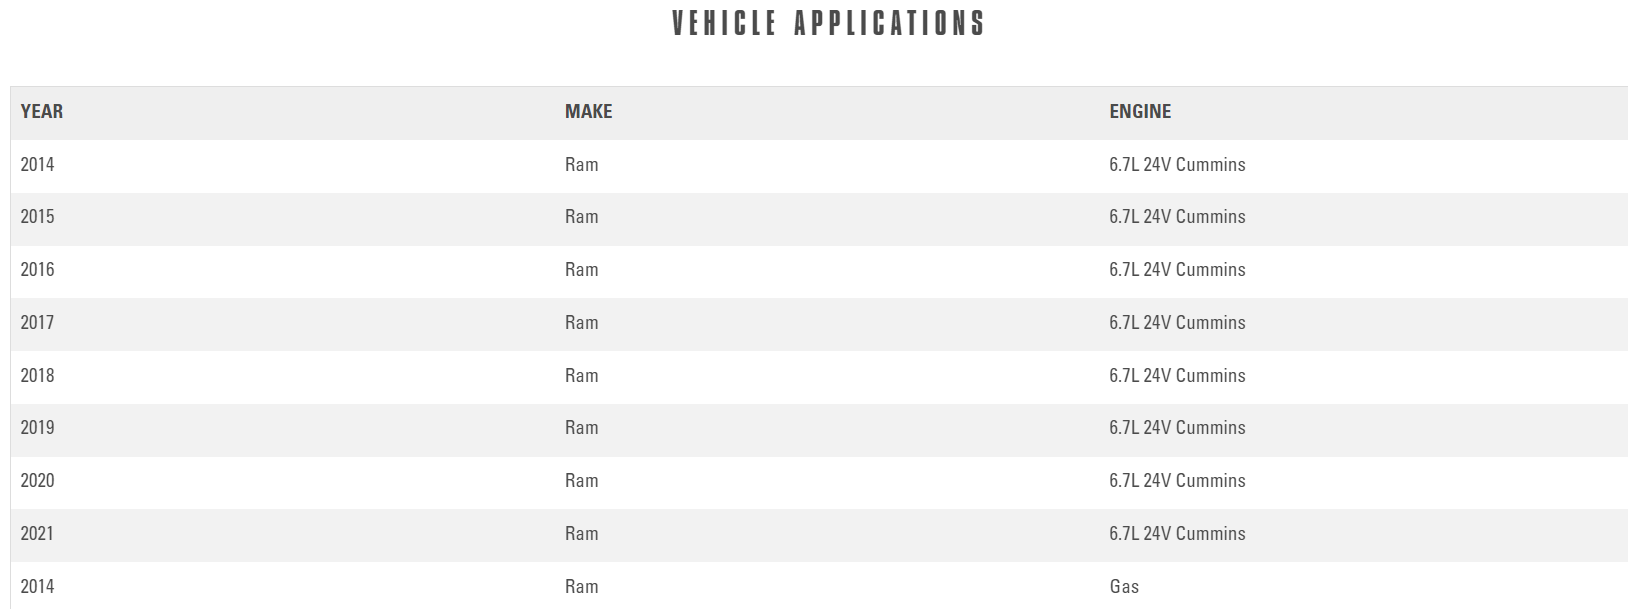This screenshot has width=1628, height=609.
Task: Select the 2021 year cell
Action: point(38,534)
